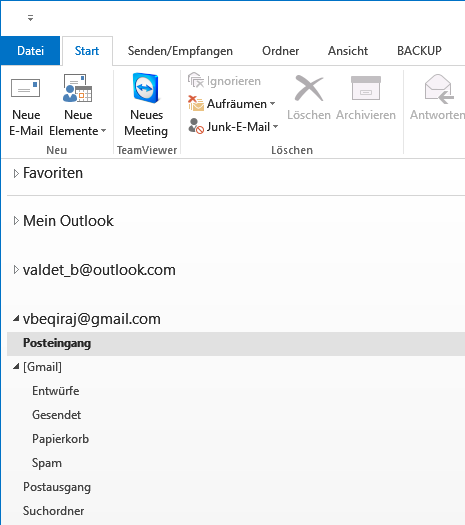Start a TeamViewer Neues Meeting
The image size is (465, 525).
click(146, 106)
